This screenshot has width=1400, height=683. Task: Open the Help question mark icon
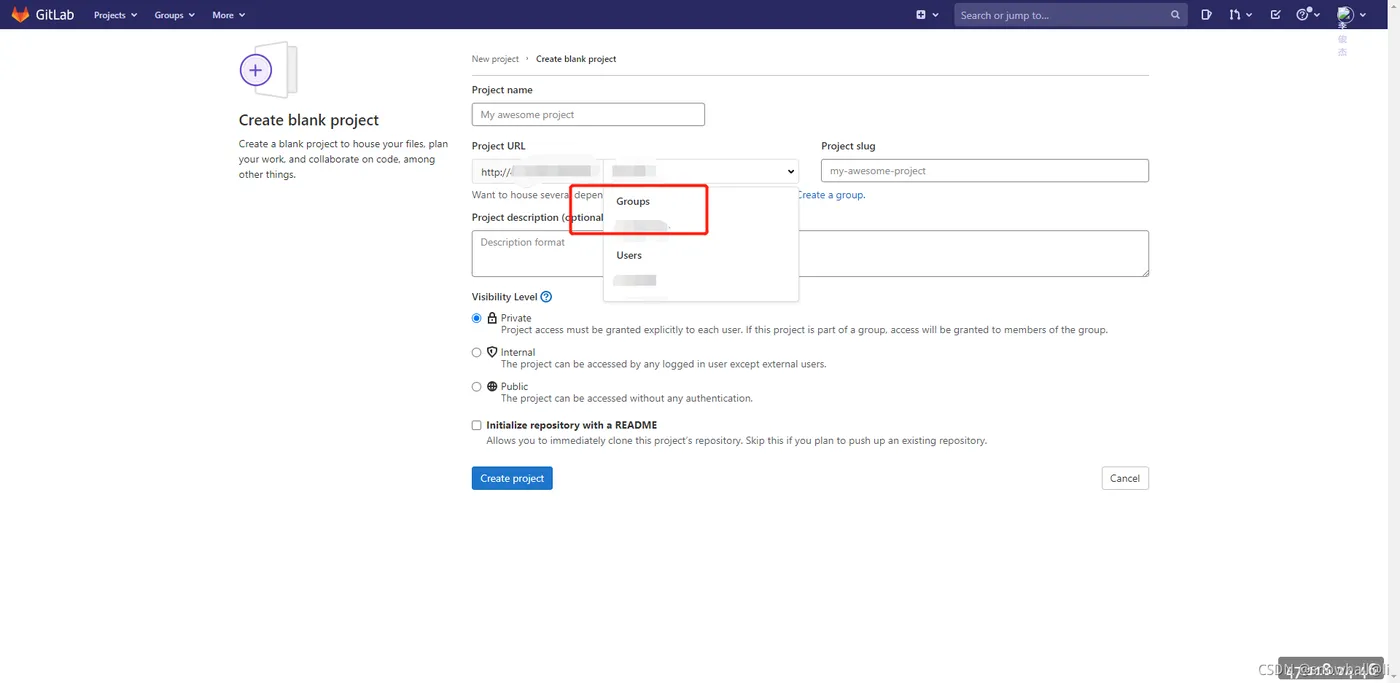click(x=1303, y=15)
